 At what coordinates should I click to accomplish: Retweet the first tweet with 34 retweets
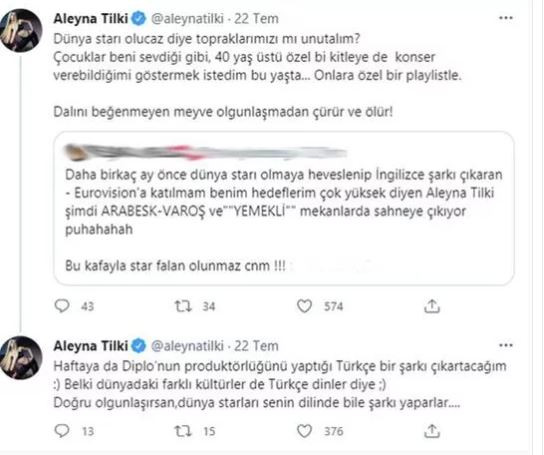(x=183, y=306)
